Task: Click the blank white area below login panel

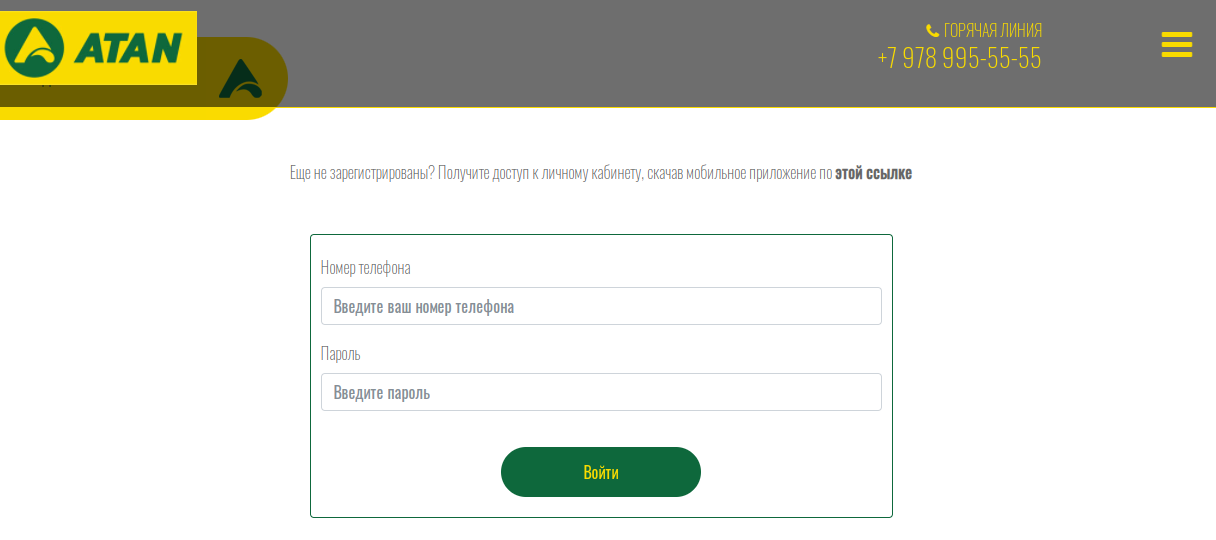Action: click(600, 529)
